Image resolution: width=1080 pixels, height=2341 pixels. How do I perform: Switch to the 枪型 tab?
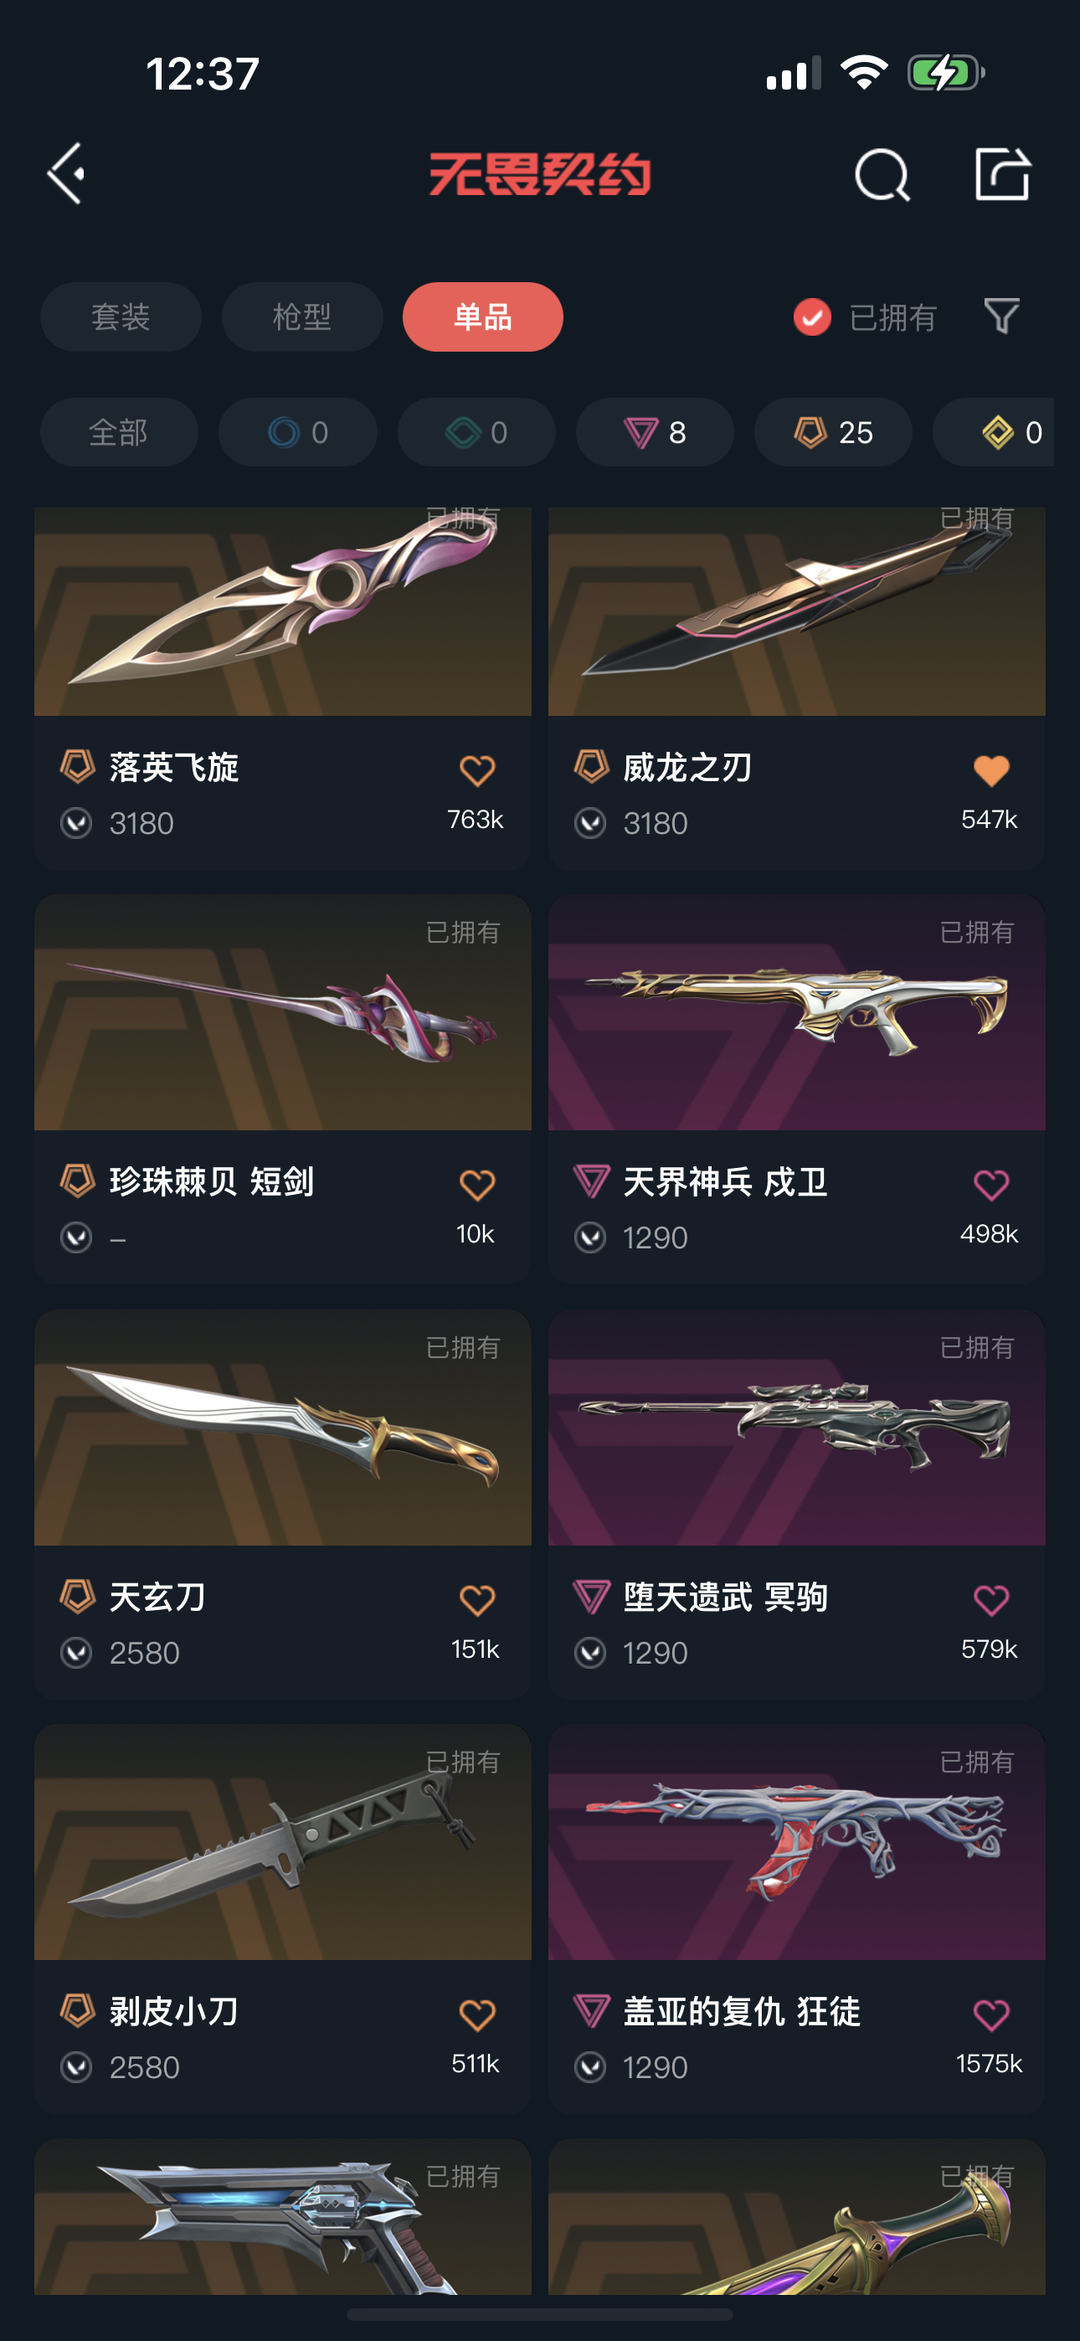coord(302,317)
